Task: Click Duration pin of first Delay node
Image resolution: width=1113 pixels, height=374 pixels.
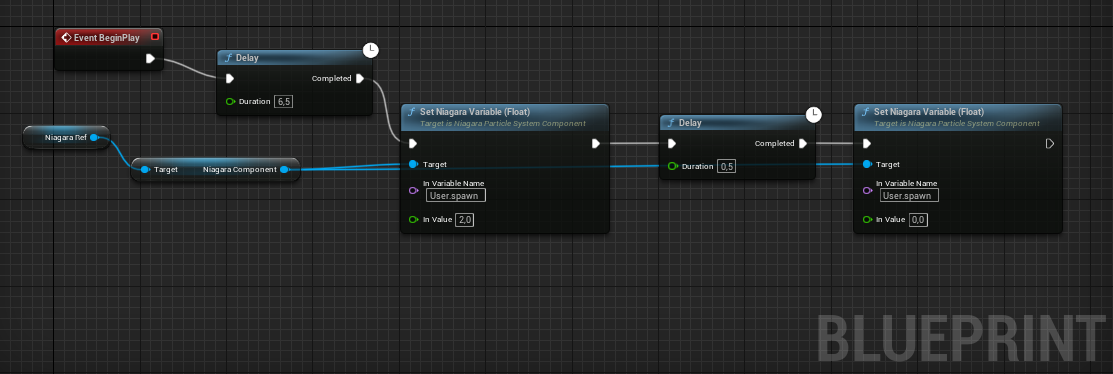Action: point(231,101)
